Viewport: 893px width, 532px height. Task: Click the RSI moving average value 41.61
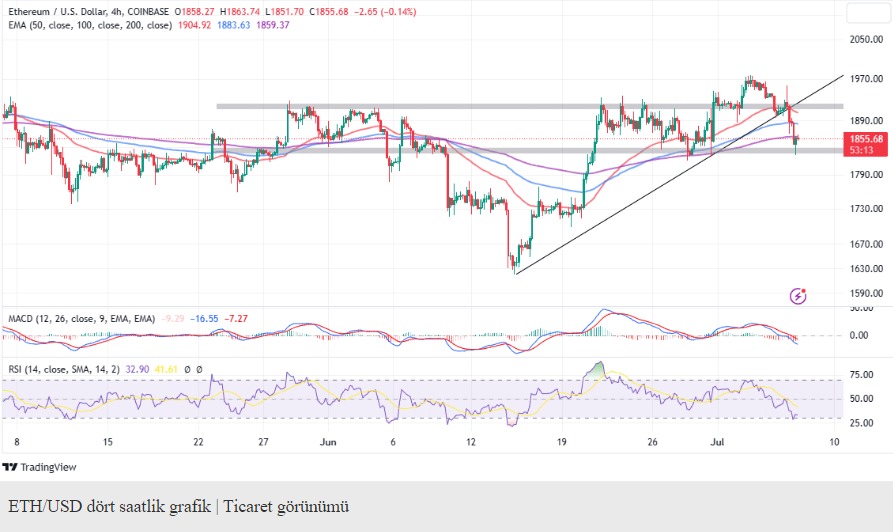(x=166, y=369)
